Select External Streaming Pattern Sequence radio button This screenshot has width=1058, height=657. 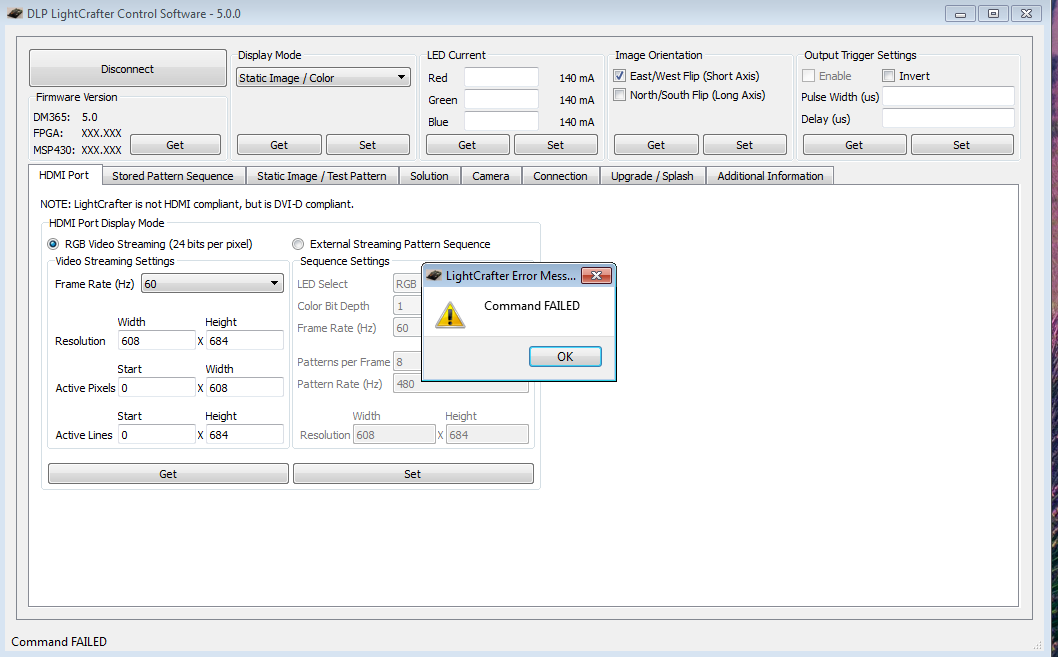coord(298,244)
